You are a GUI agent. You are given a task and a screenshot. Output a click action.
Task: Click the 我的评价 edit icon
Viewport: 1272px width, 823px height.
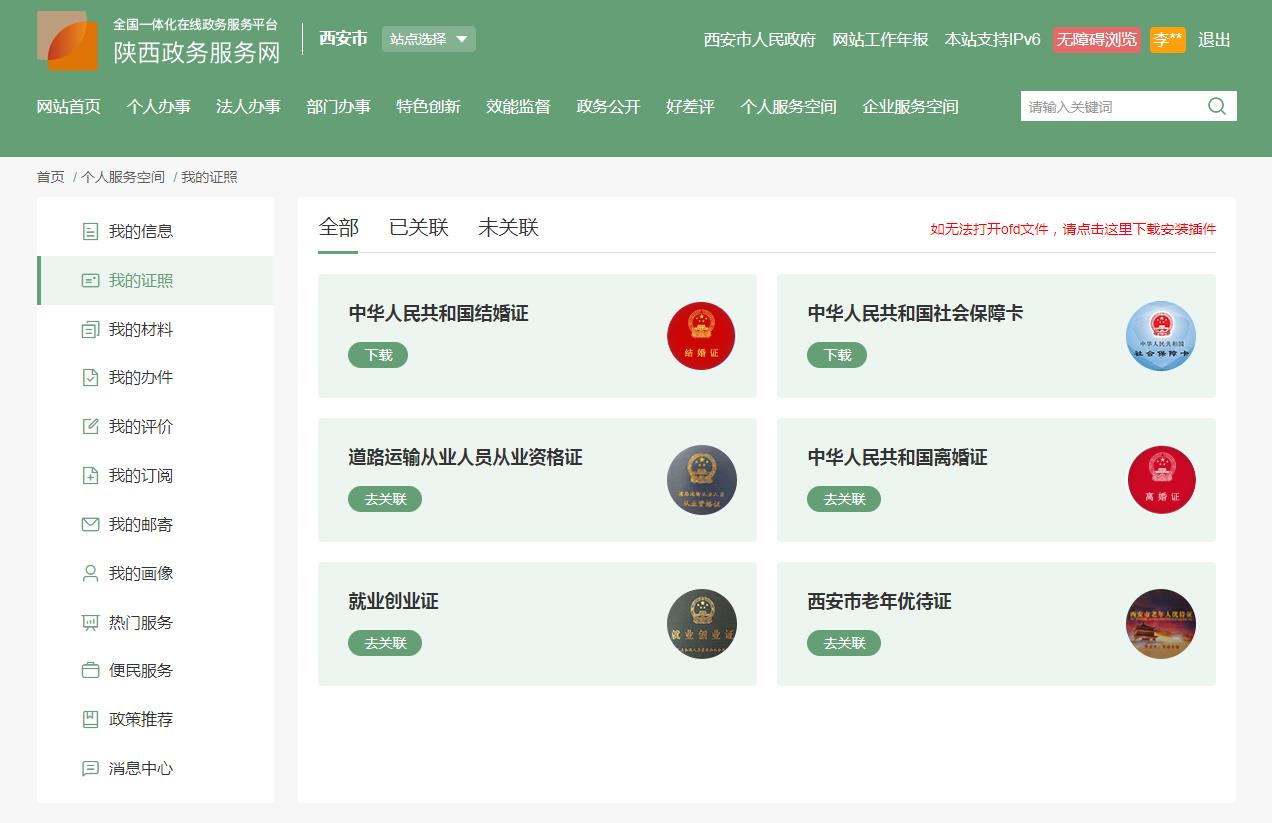[x=90, y=427]
